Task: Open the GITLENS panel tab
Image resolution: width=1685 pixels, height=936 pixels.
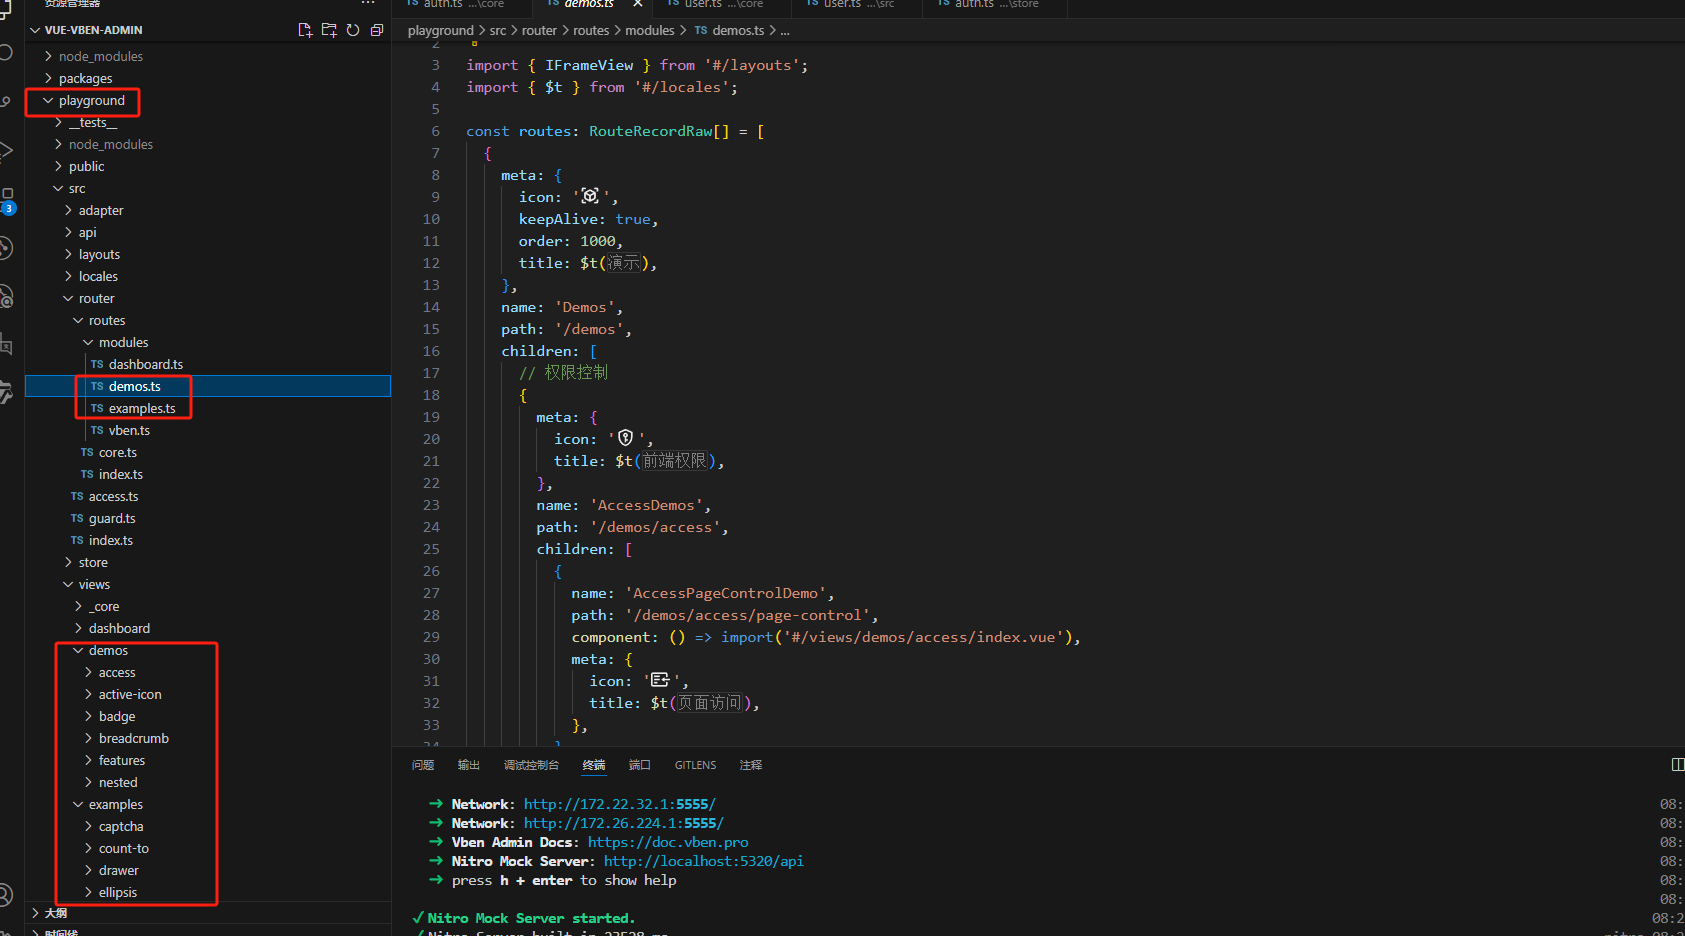Action: point(695,765)
